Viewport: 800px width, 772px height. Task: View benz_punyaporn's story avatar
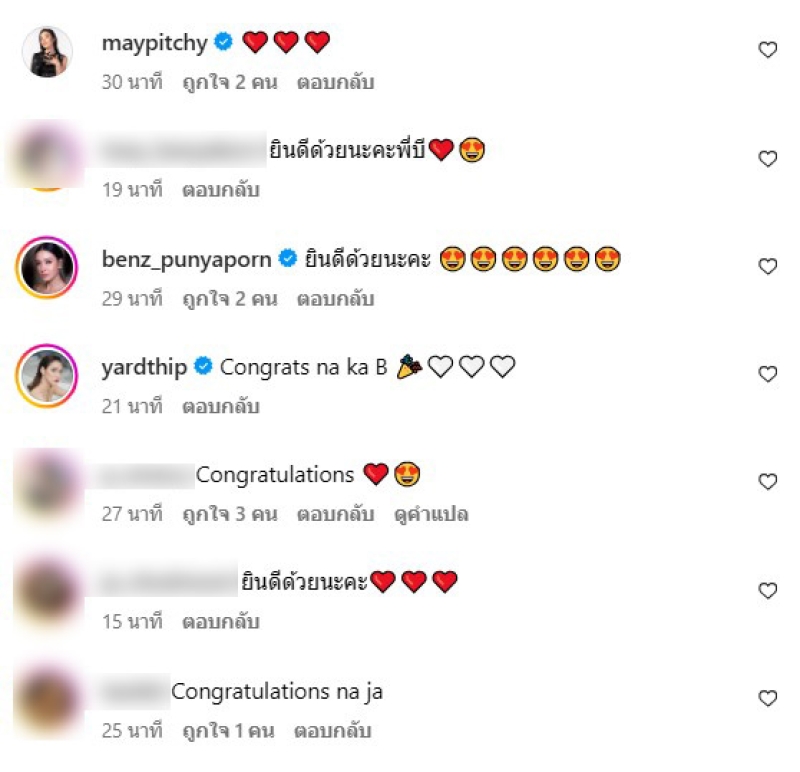tap(47, 267)
